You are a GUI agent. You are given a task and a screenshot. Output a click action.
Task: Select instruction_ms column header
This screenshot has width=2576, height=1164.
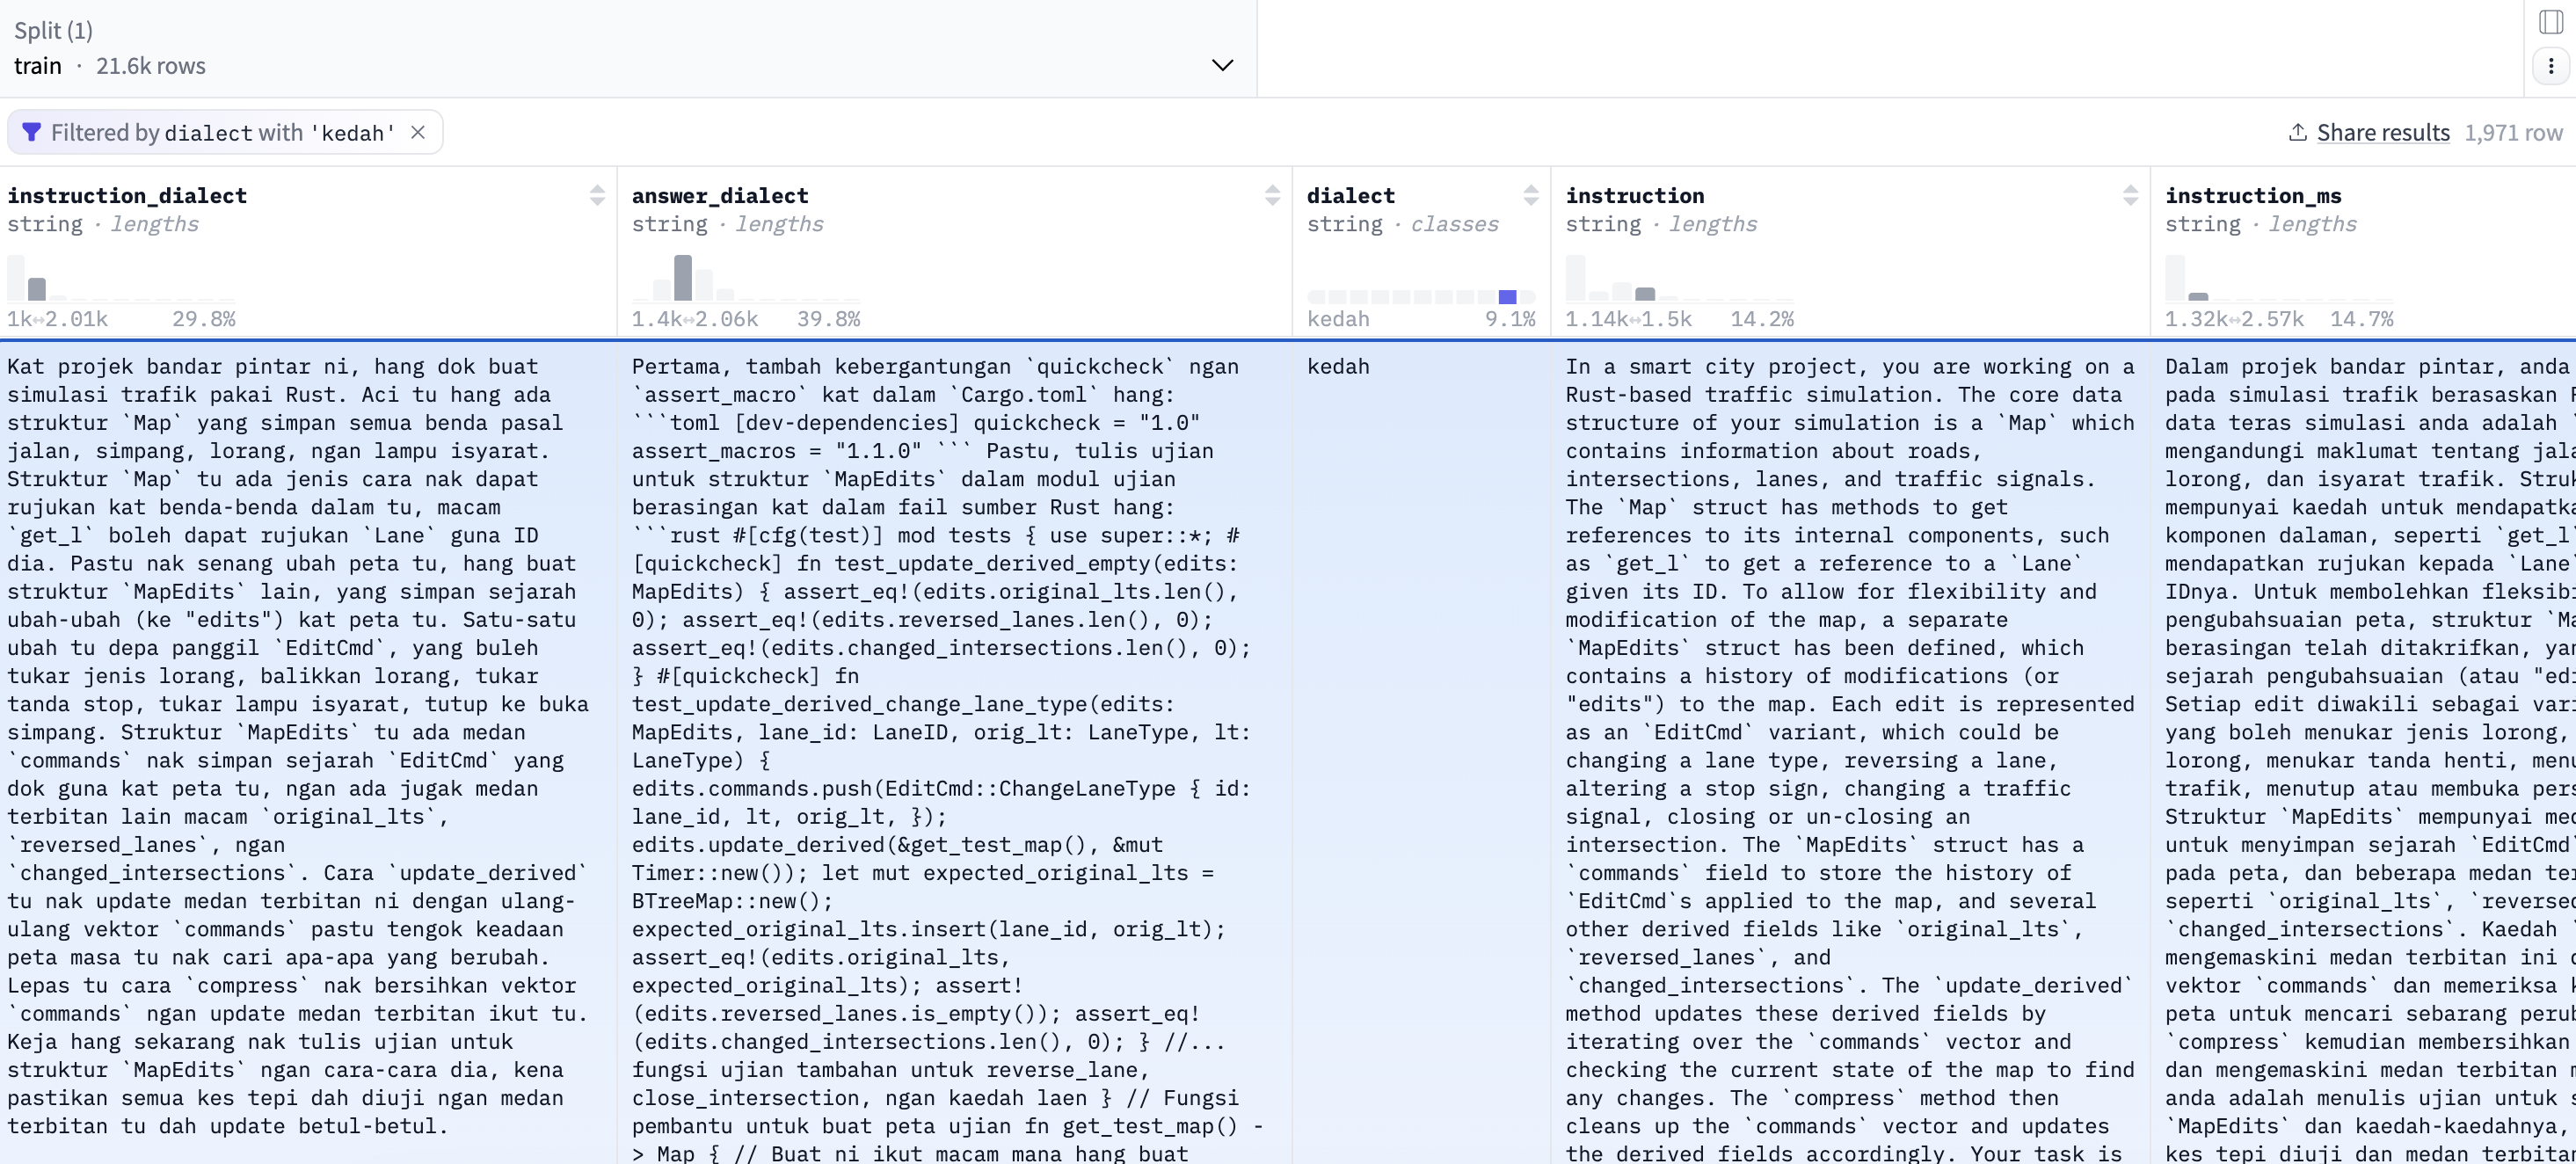click(2253, 195)
